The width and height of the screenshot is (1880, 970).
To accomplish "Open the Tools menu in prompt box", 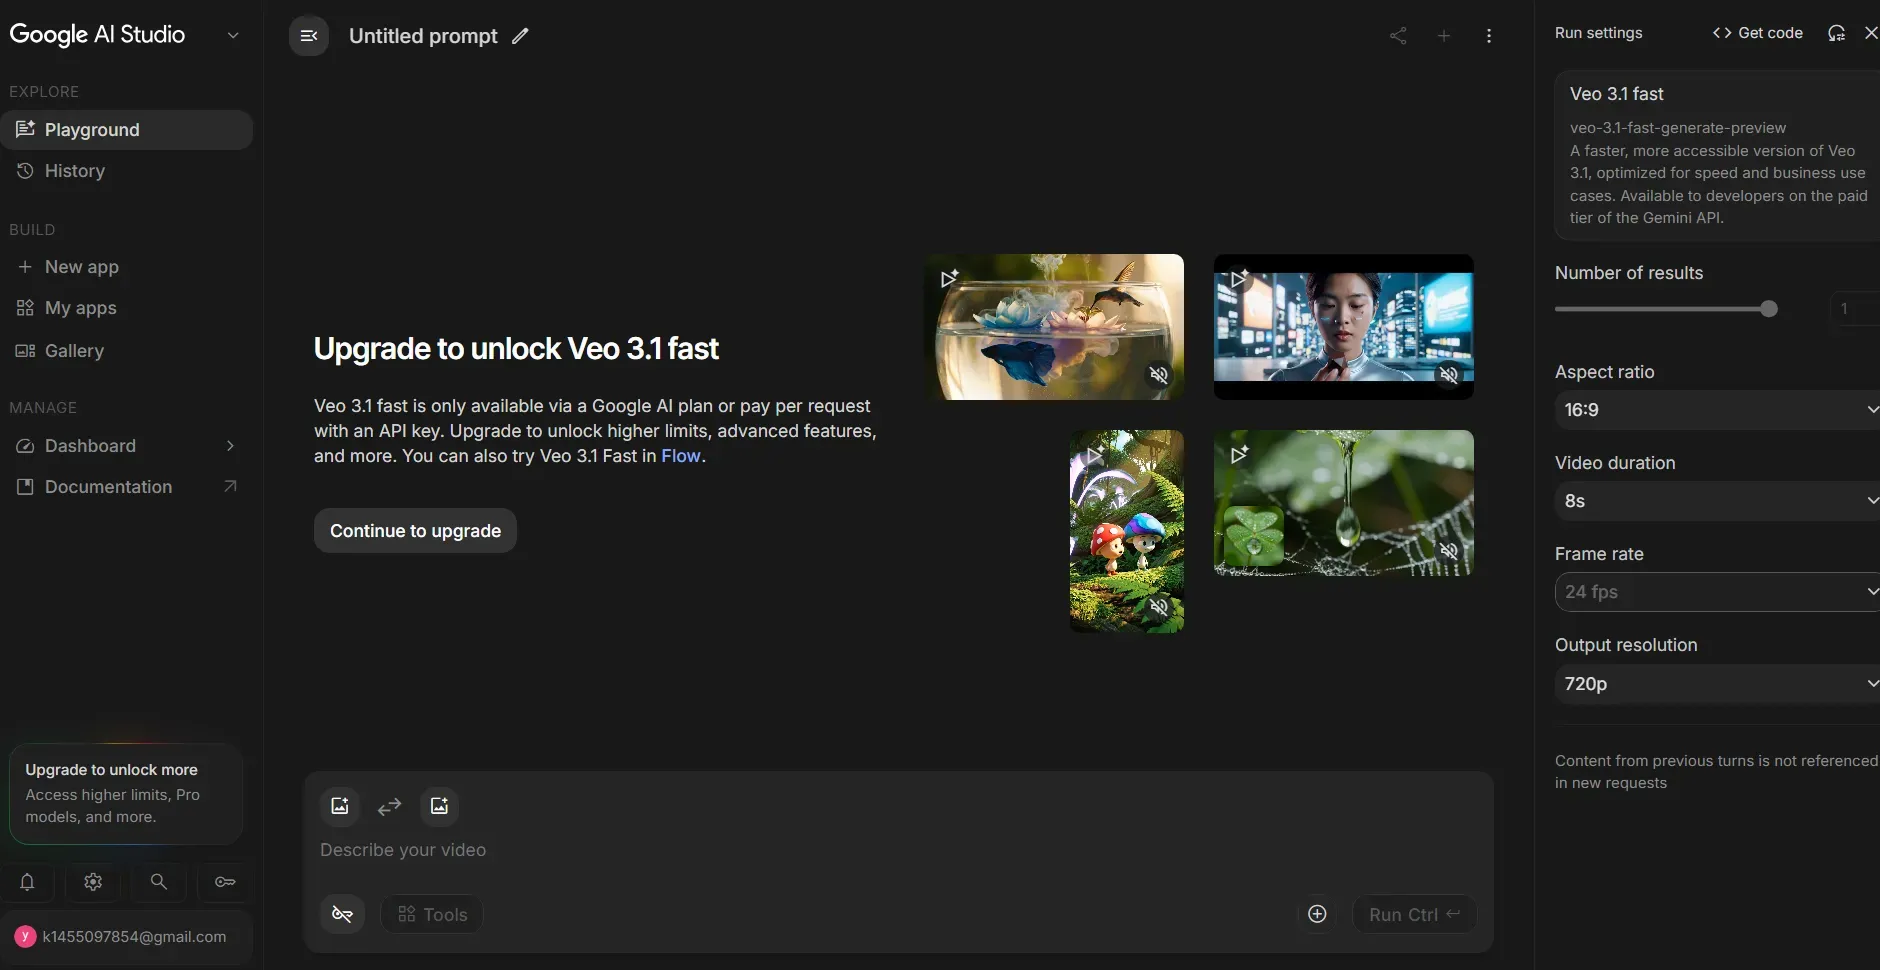I will coord(432,914).
